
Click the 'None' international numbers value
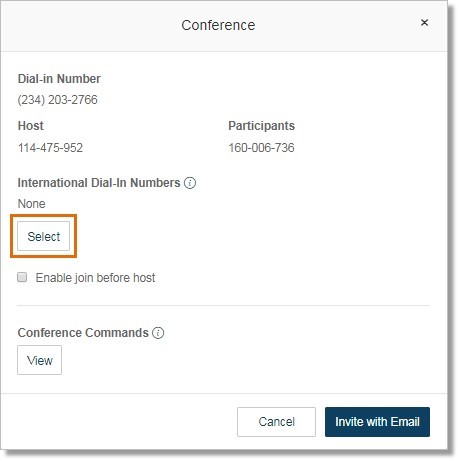[x=31, y=203]
